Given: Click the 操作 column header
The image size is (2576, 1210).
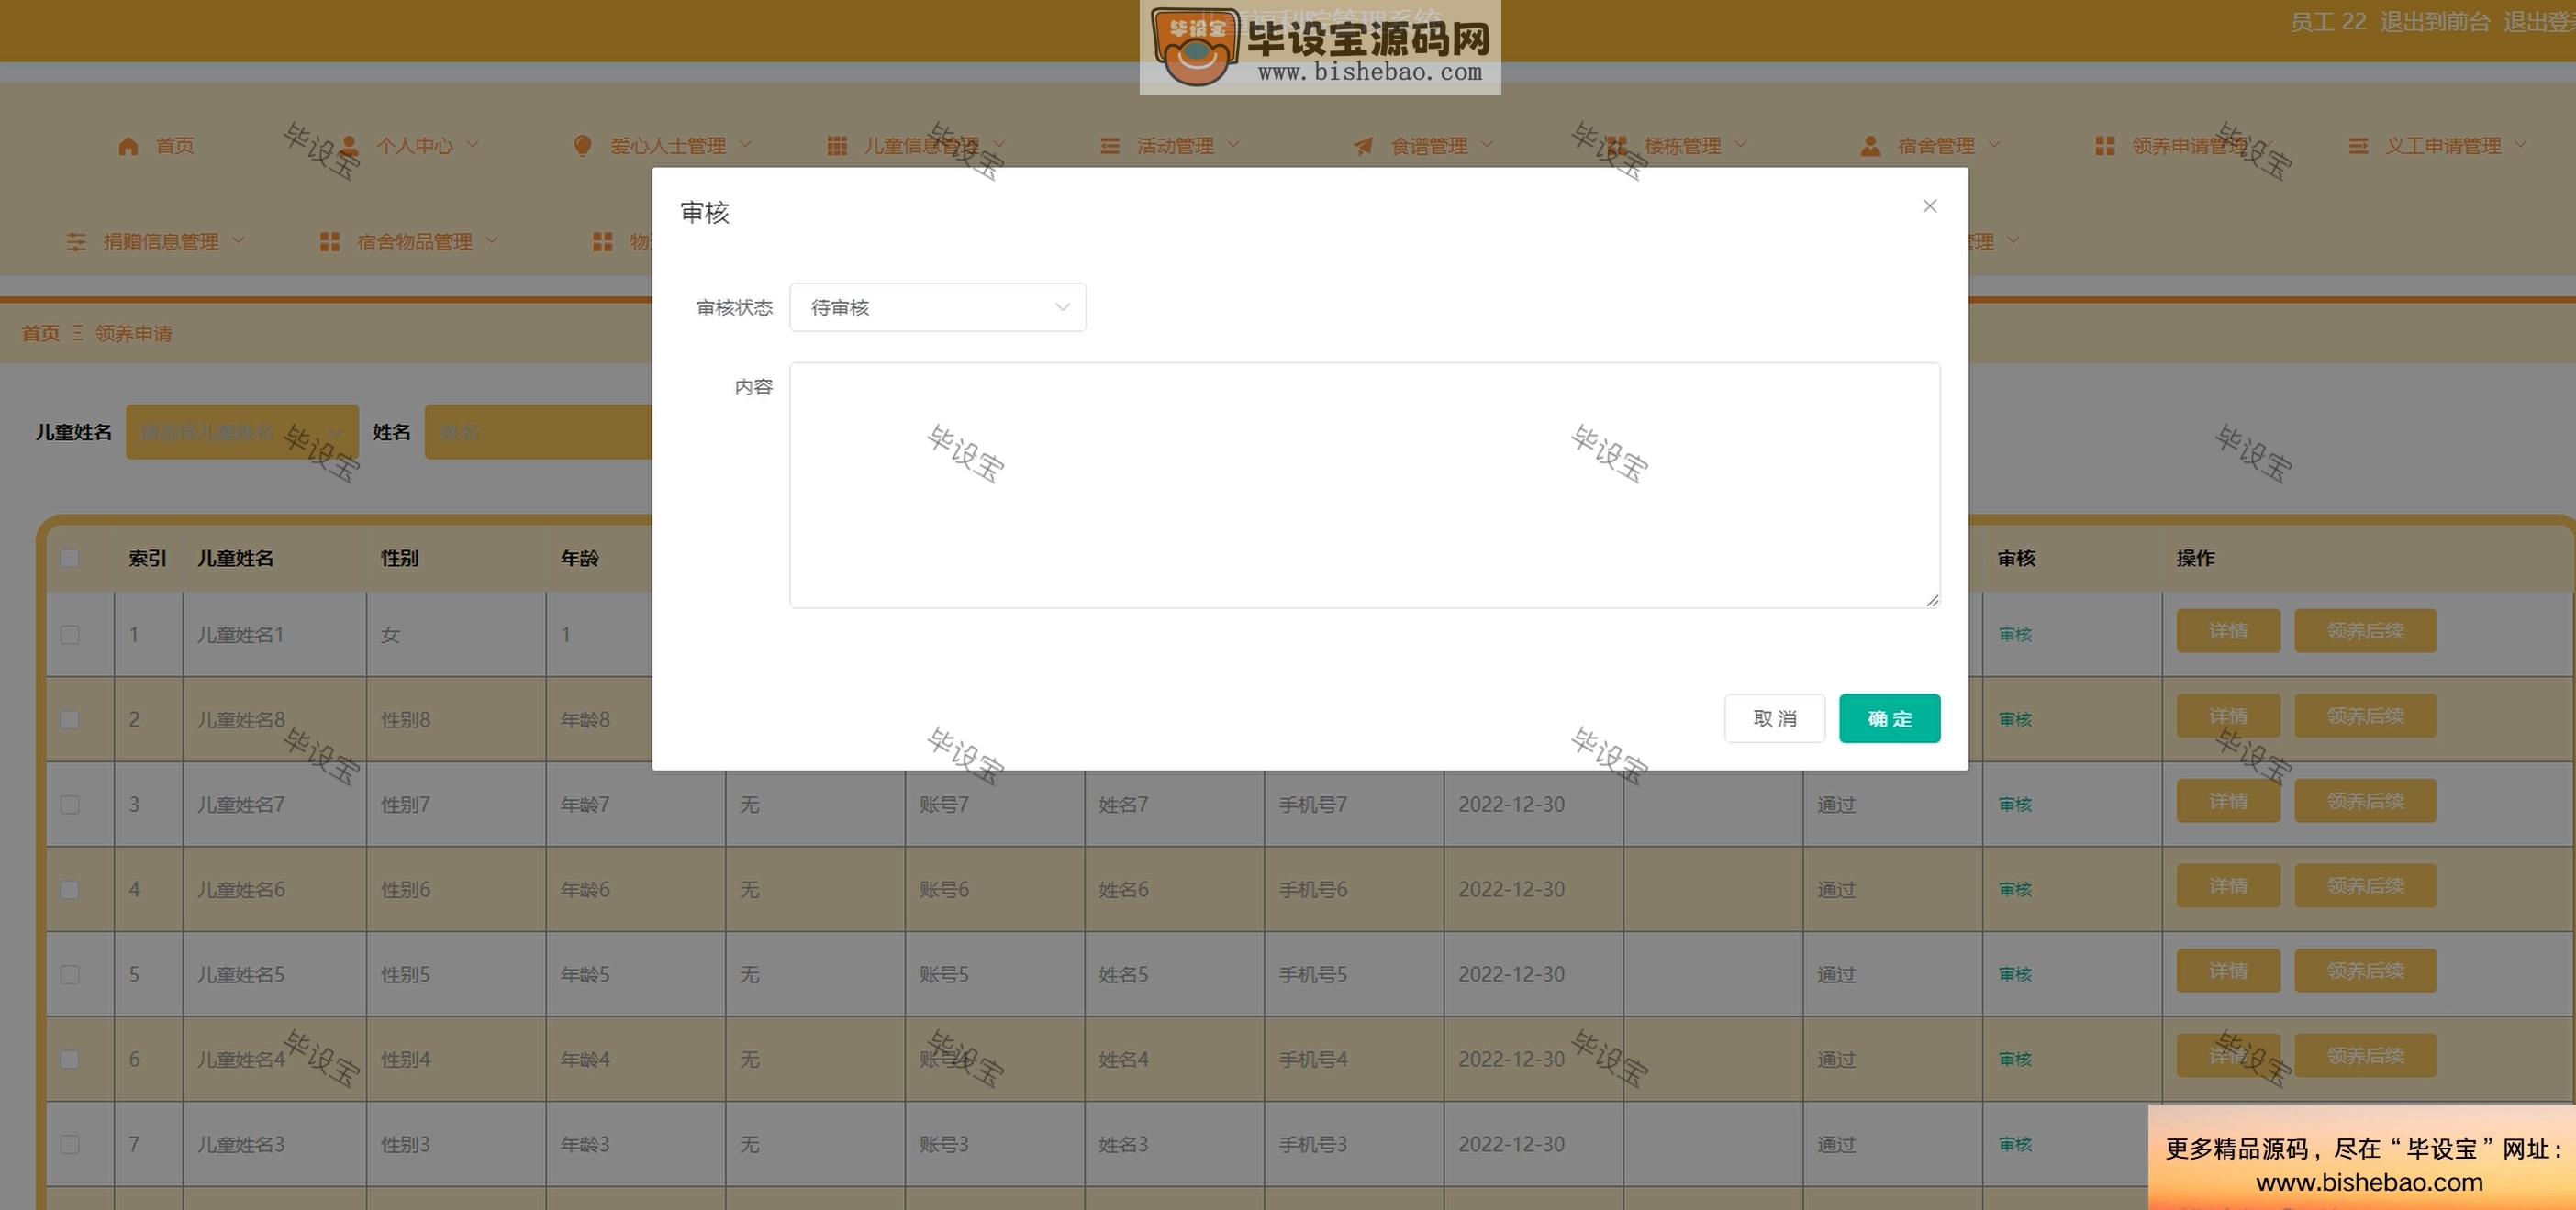Looking at the screenshot, I should 2195,558.
